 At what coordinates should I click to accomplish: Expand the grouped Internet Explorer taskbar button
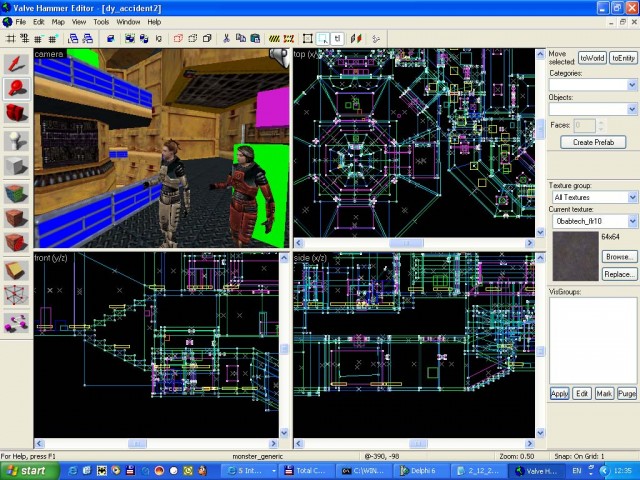coord(250,471)
